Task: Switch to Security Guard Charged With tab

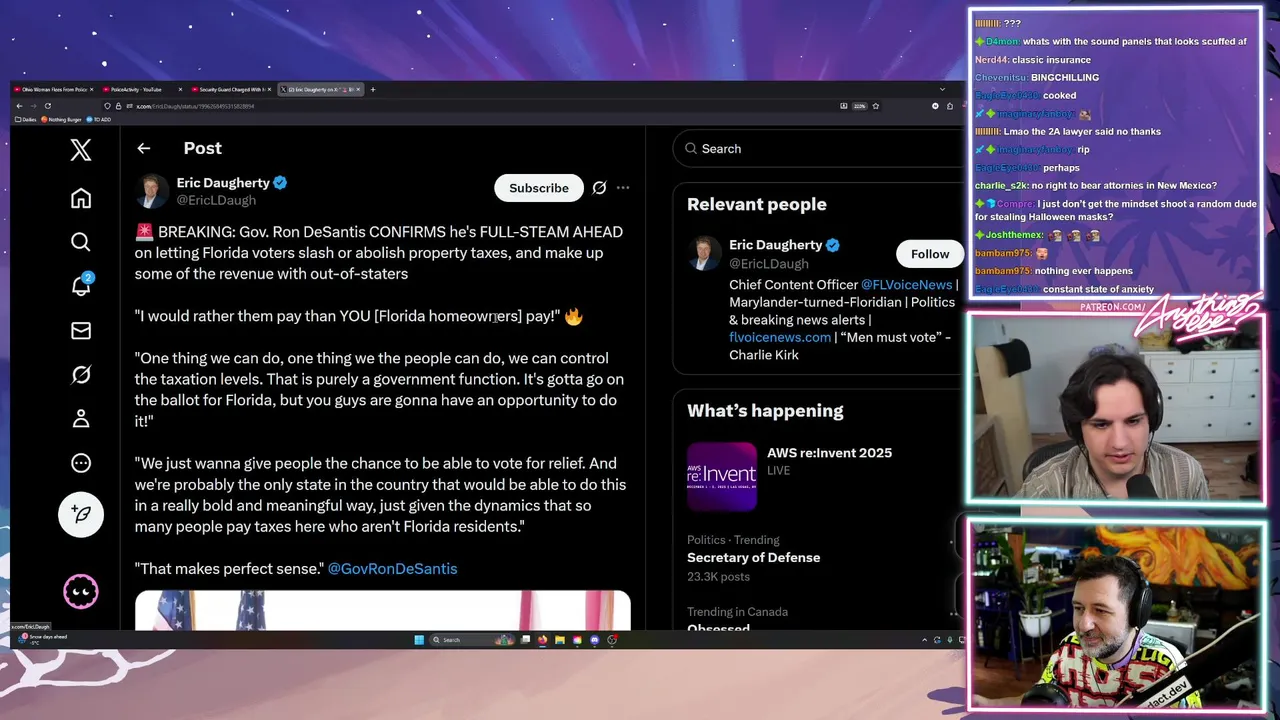Action: click(229, 89)
